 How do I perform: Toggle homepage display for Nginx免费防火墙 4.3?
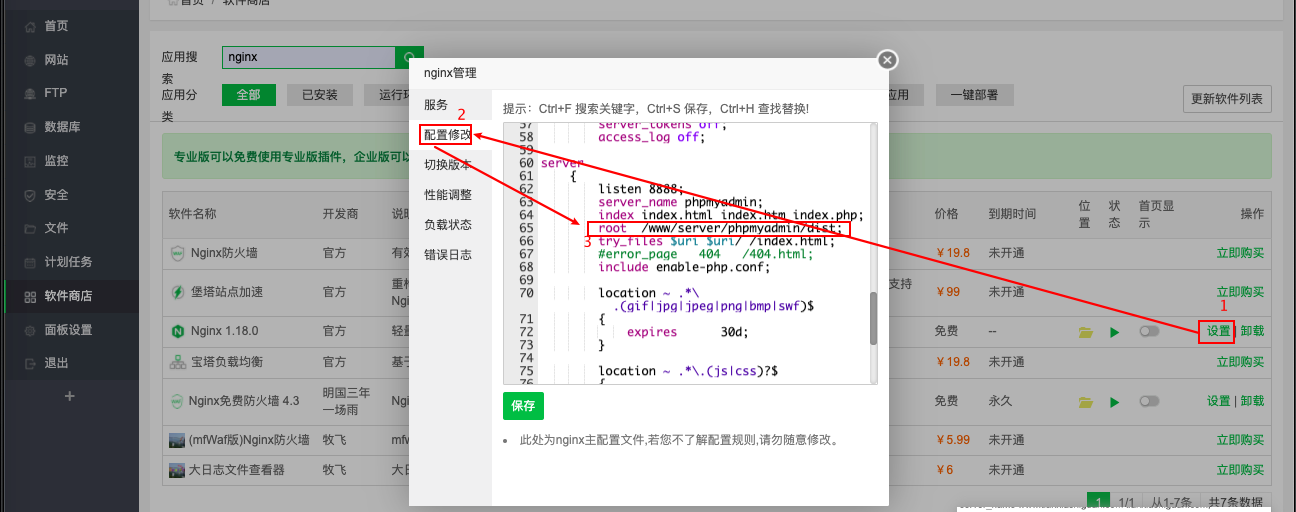click(1149, 401)
